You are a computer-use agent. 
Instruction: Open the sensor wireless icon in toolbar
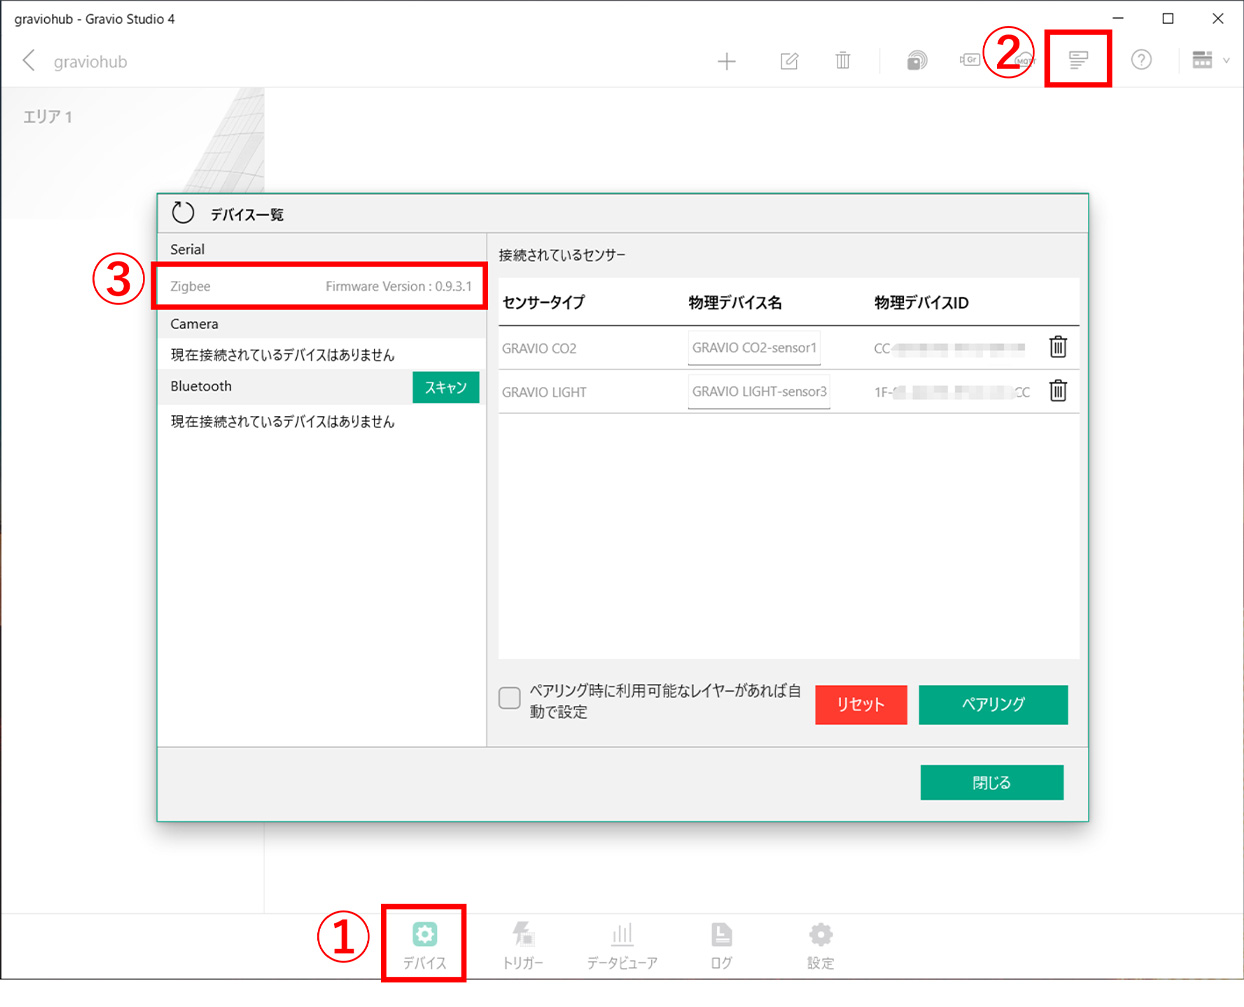click(x=916, y=61)
